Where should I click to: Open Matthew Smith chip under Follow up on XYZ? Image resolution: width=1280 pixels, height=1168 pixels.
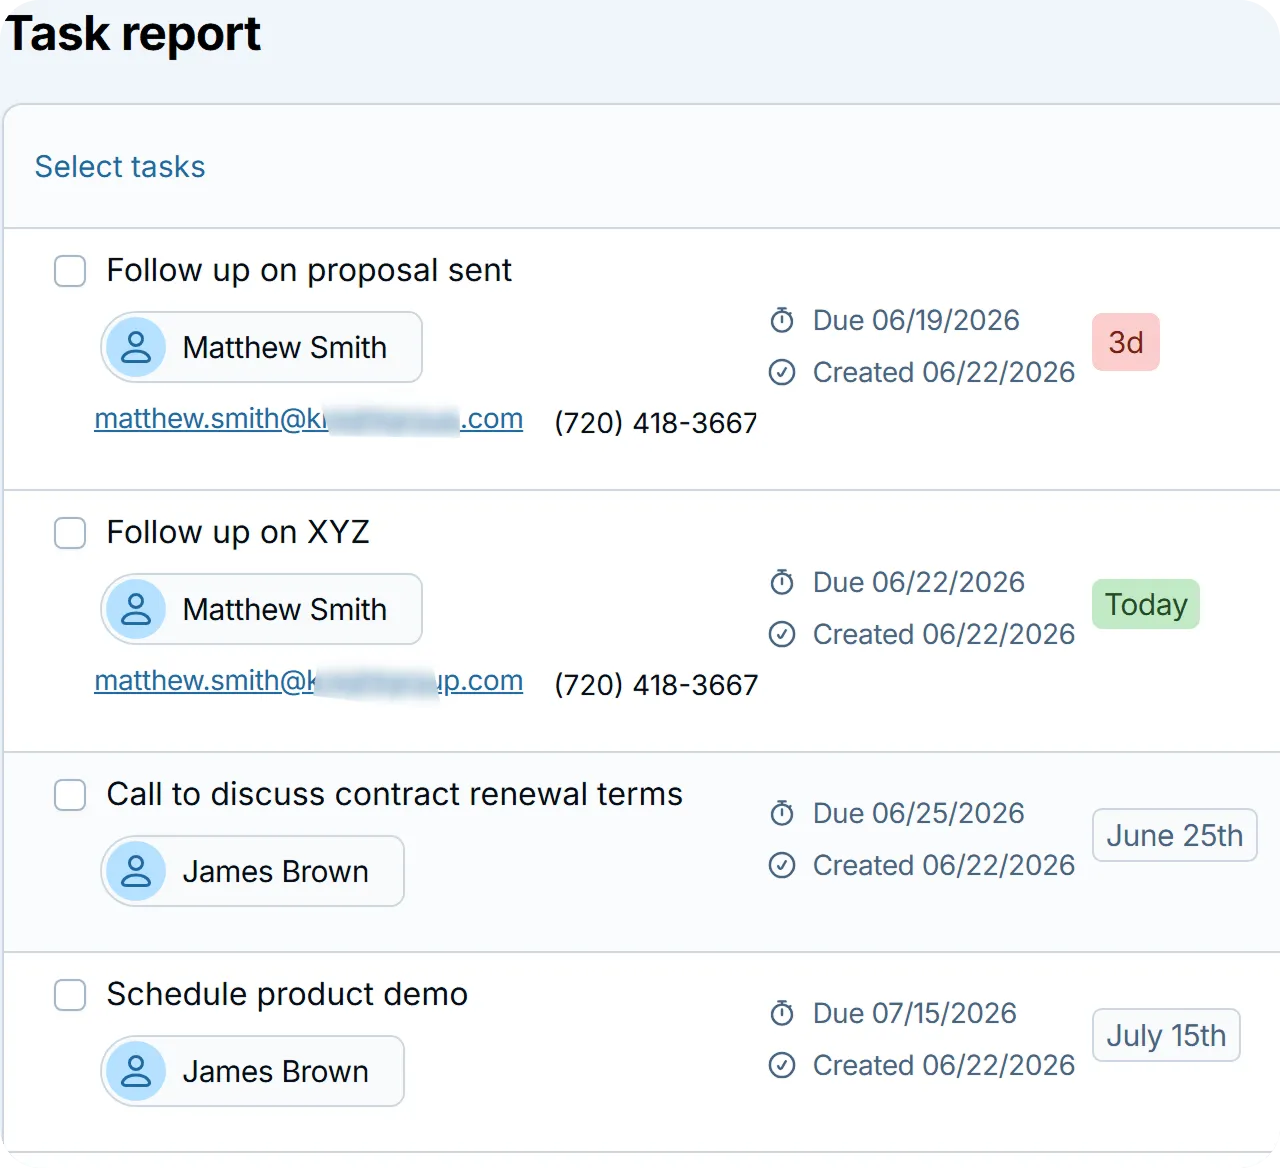[x=262, y=609]
